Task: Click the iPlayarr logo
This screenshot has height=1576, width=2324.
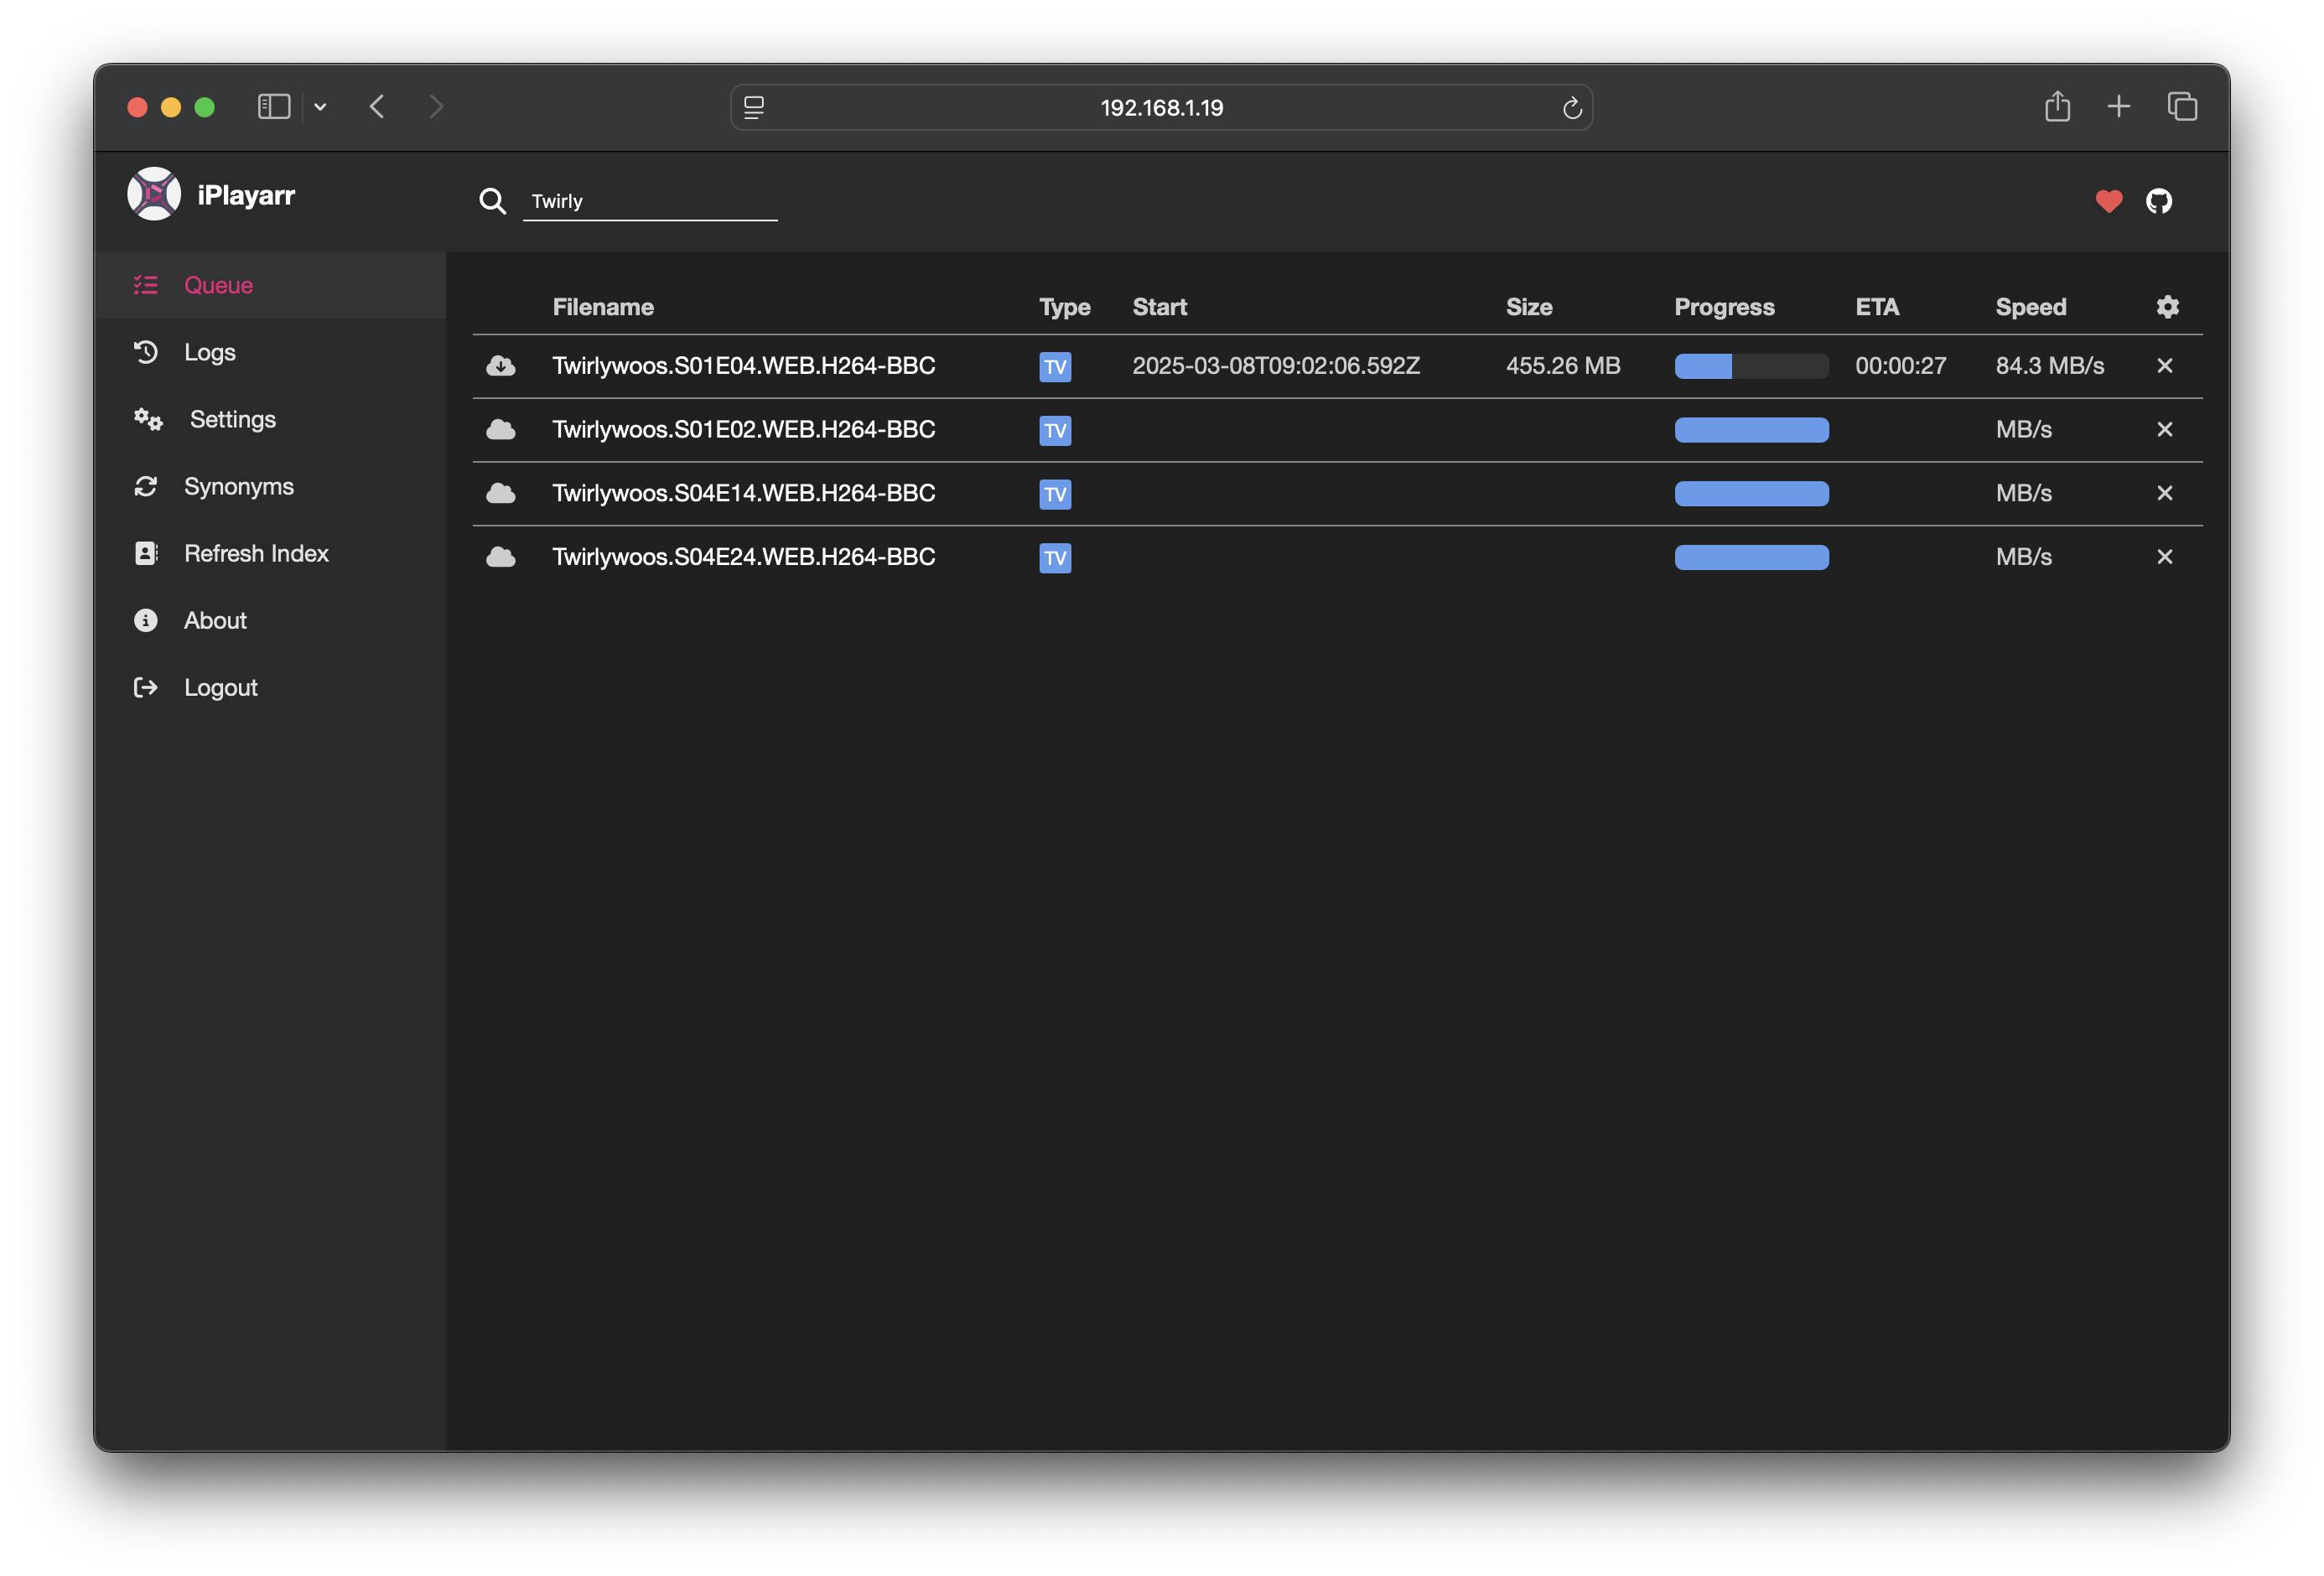Action: point(154,194)
